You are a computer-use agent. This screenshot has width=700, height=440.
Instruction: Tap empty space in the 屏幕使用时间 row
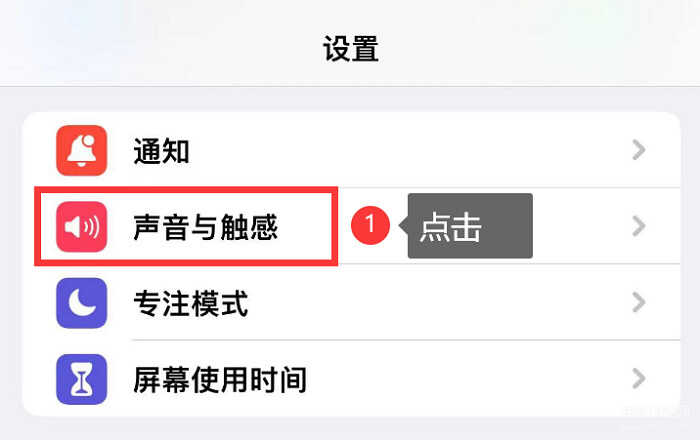pyautogui.click(x=460, y=379)
